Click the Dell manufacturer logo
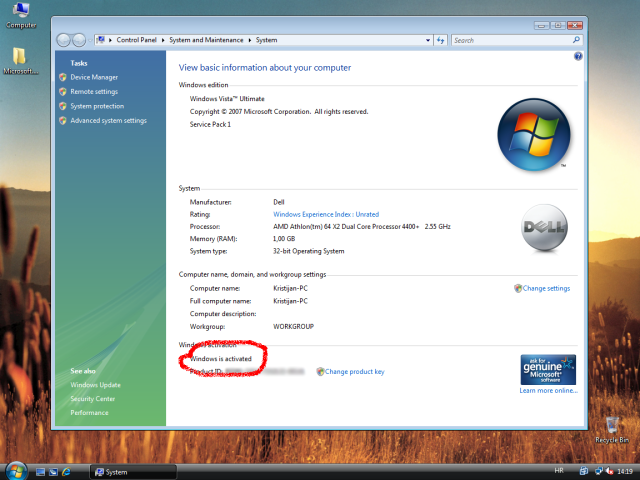Image resolution: width=640 pixels, height=480 pixels. pos(544,227)
